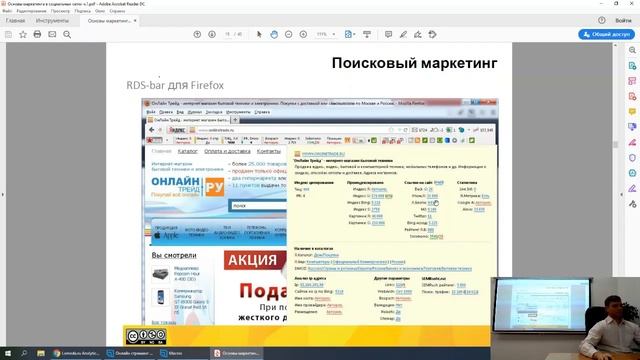
Task: Open the Справка menu
Action: pyautogui.click(x=117, y=11)
